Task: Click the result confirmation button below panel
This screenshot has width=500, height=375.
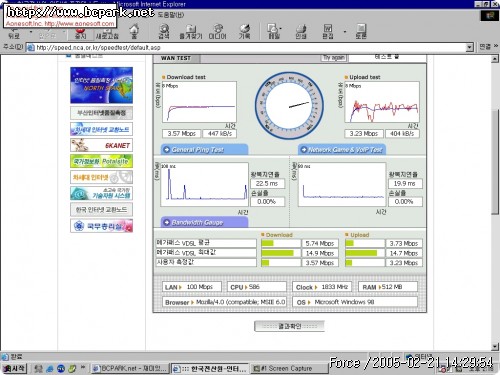Action: click(289, 326)
